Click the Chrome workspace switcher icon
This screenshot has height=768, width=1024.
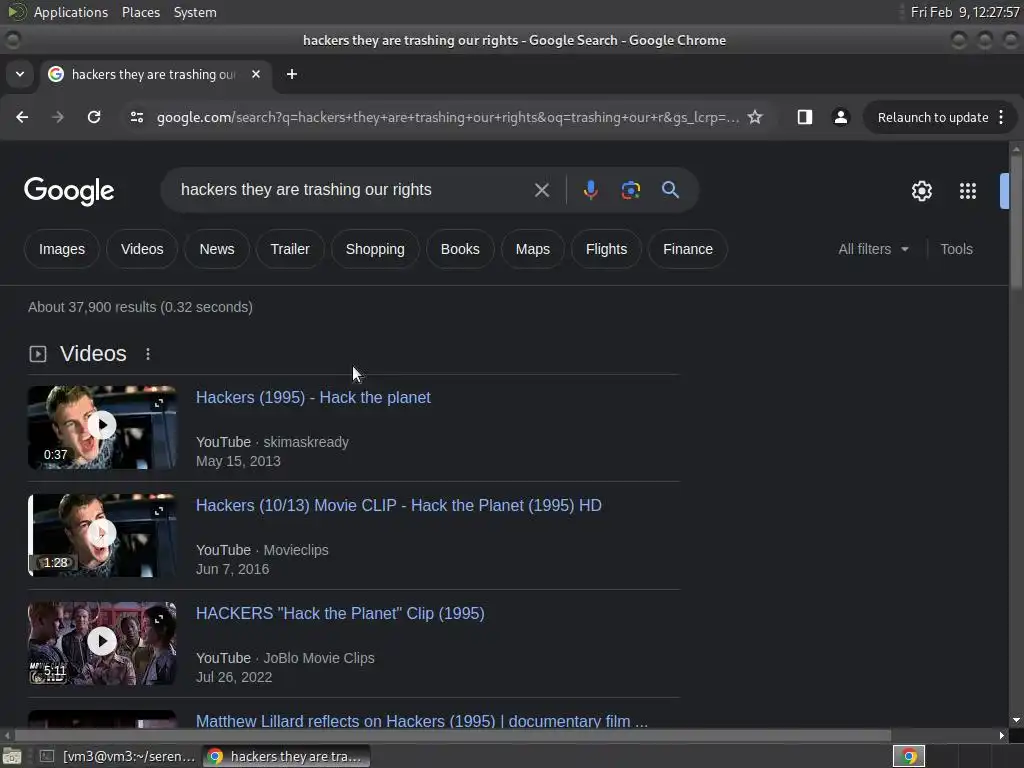click(x=909, y=756)
